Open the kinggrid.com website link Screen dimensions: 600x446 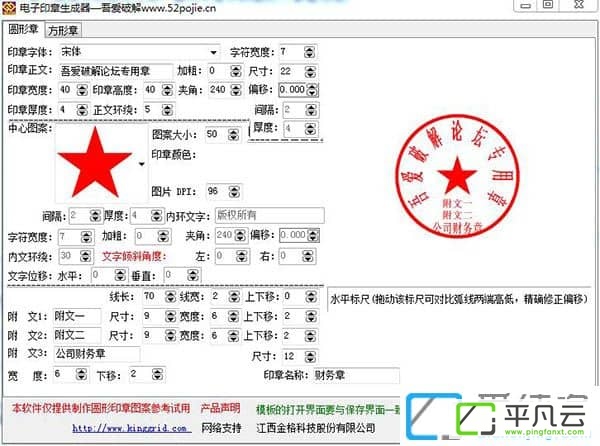[132, 428]
